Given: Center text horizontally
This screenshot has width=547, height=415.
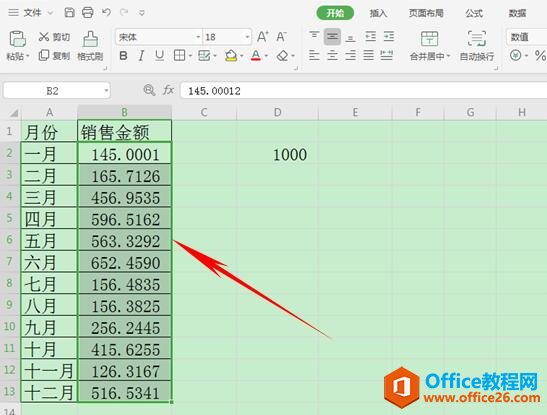Looking at the screenshot, I should coord(332,55).
